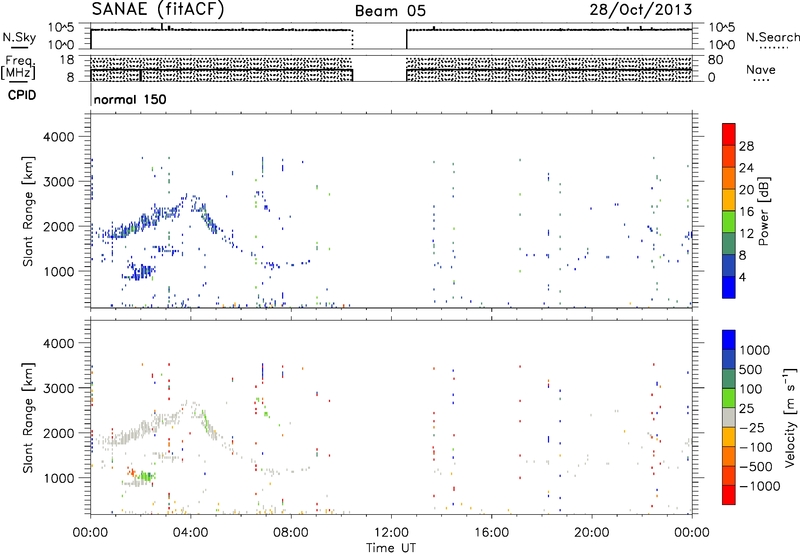
Task: Click the 08:00 time tick label
Action: pos(291,533)
